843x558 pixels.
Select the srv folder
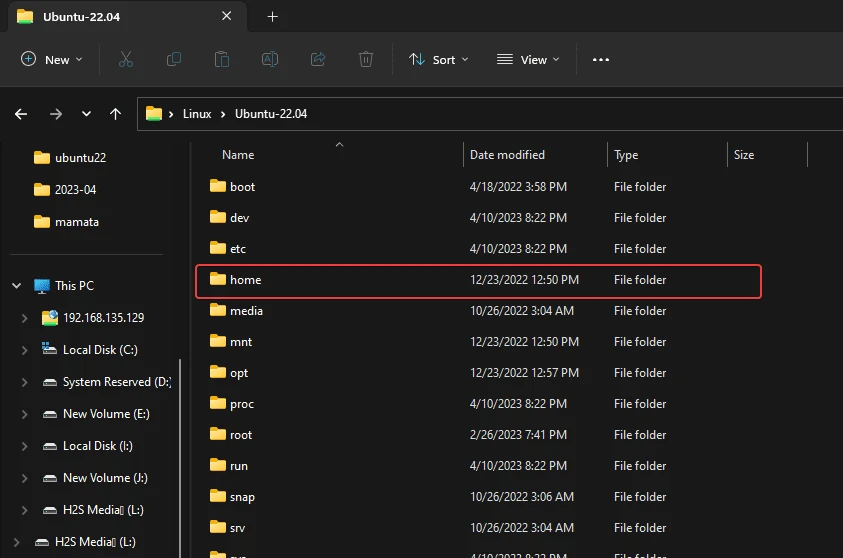(227, 528)
